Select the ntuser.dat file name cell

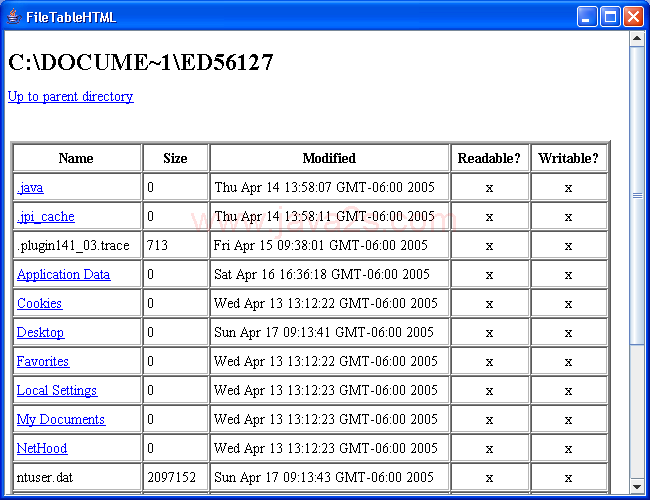click(44, 478)
